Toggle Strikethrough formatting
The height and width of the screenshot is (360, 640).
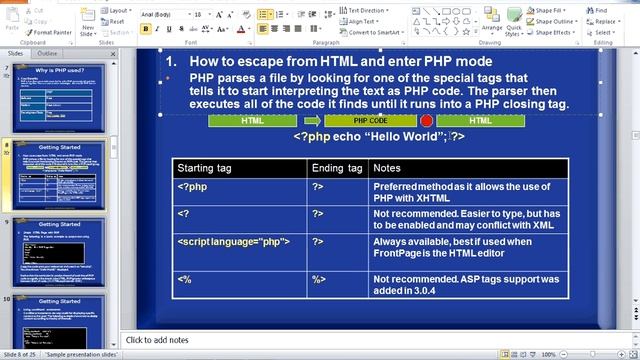[x=193, y=29]
